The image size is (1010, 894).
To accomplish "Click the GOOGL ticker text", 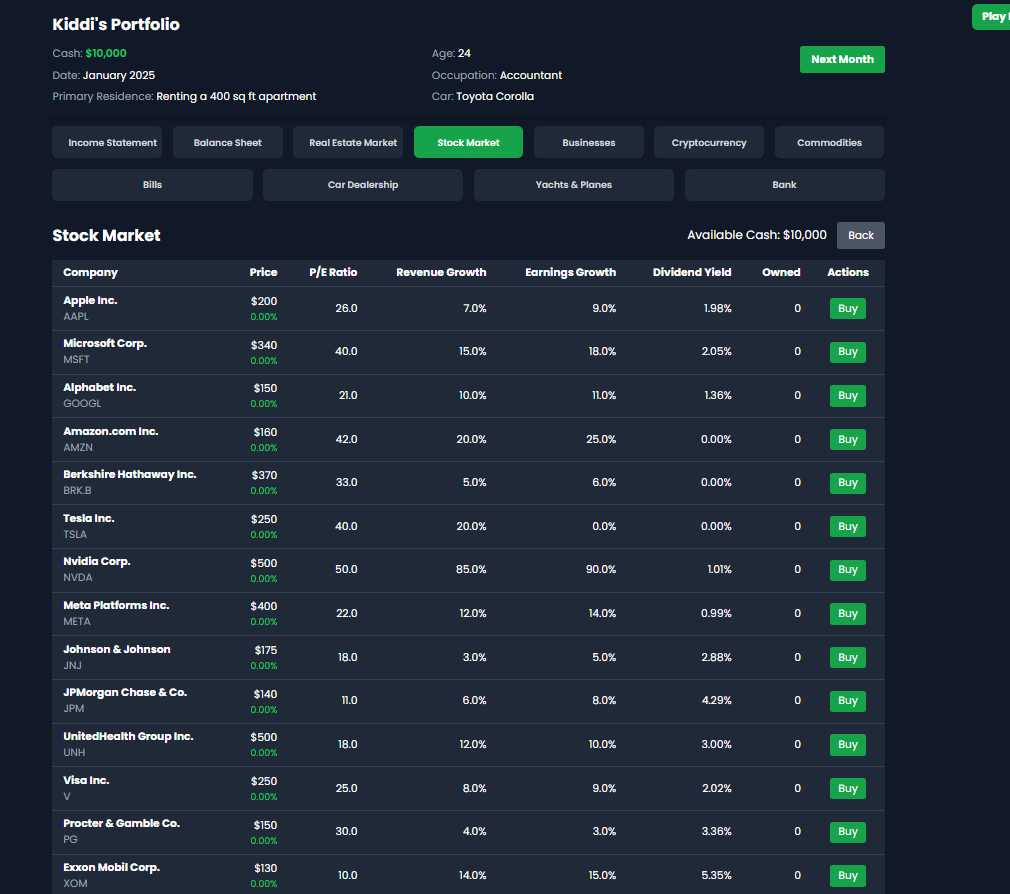I will coord(82,403).
